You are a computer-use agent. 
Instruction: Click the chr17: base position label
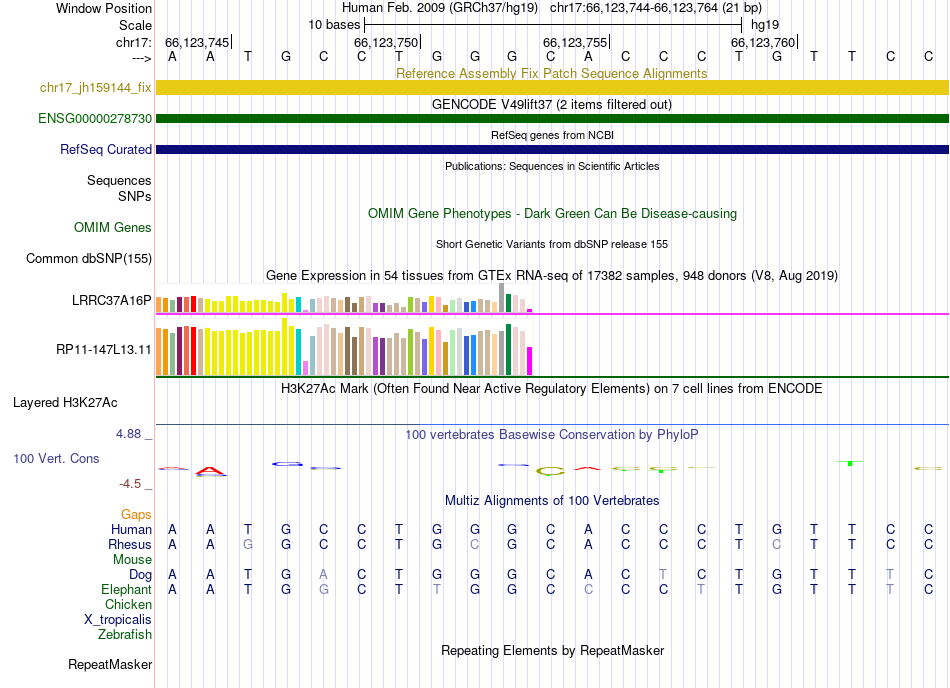(134, 42)
